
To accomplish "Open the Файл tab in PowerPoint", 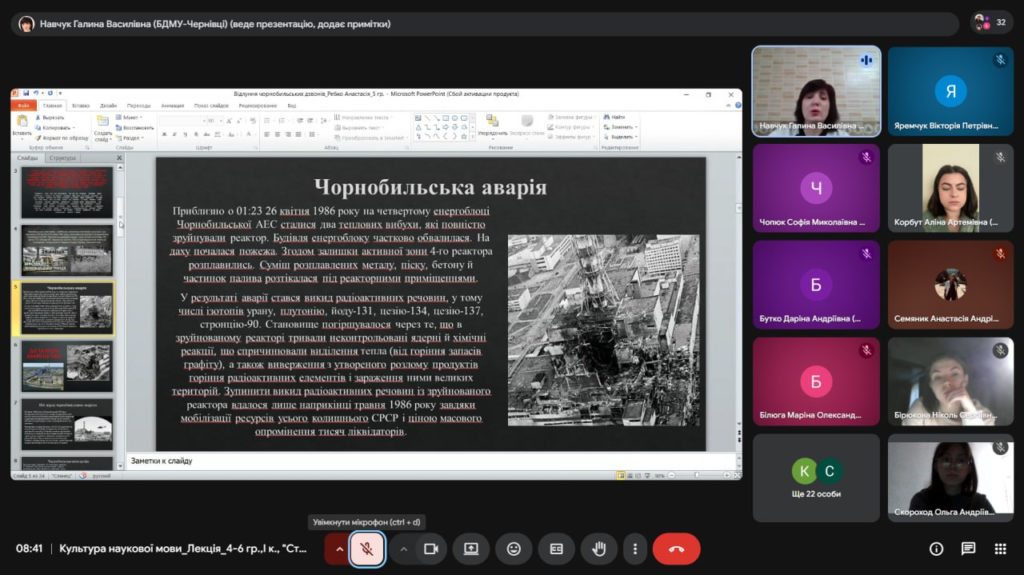I will click(24, 105).
